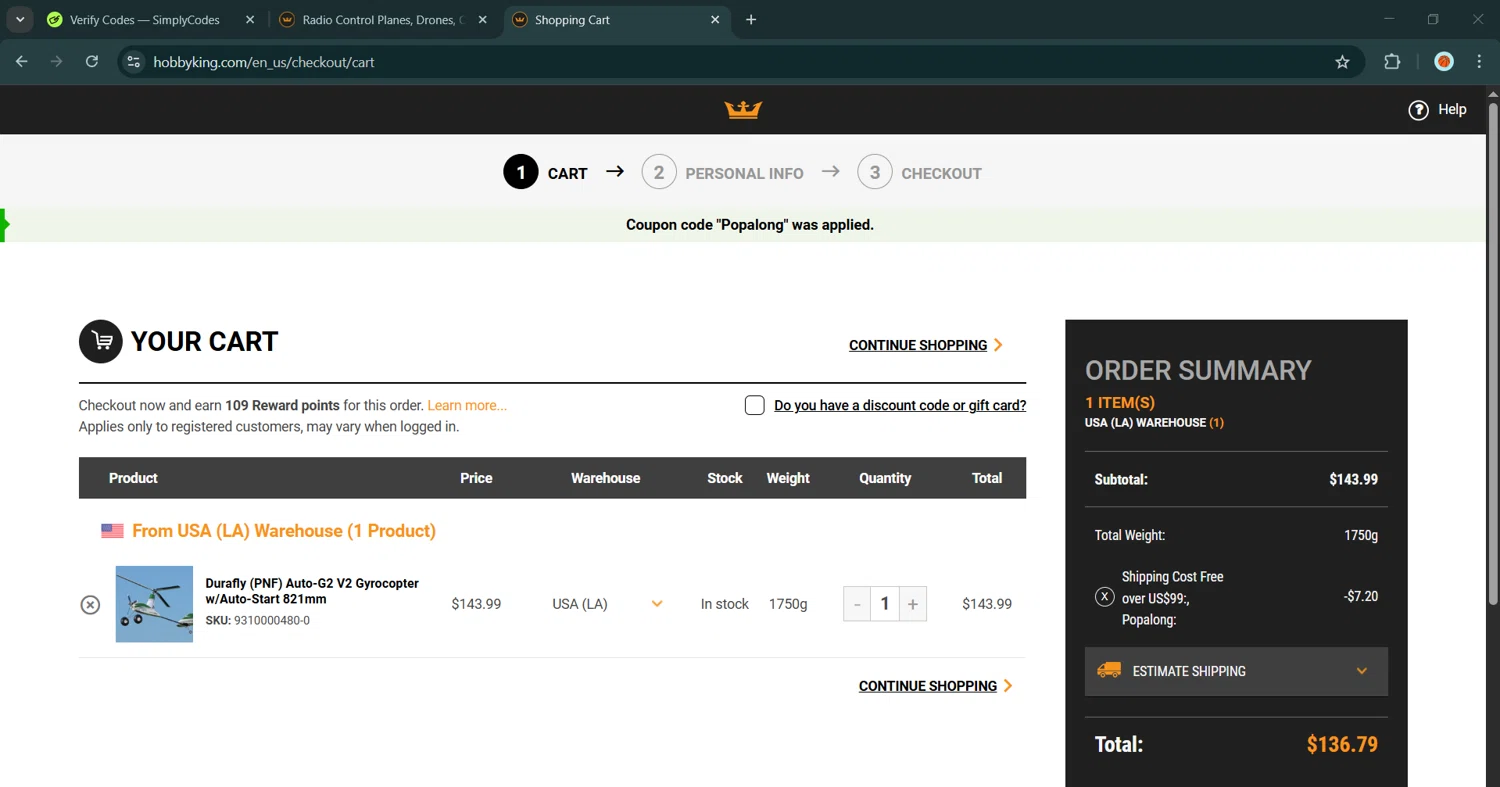
Task: Click the SKU 9310000480-0 text
Action: click(258, 620)
